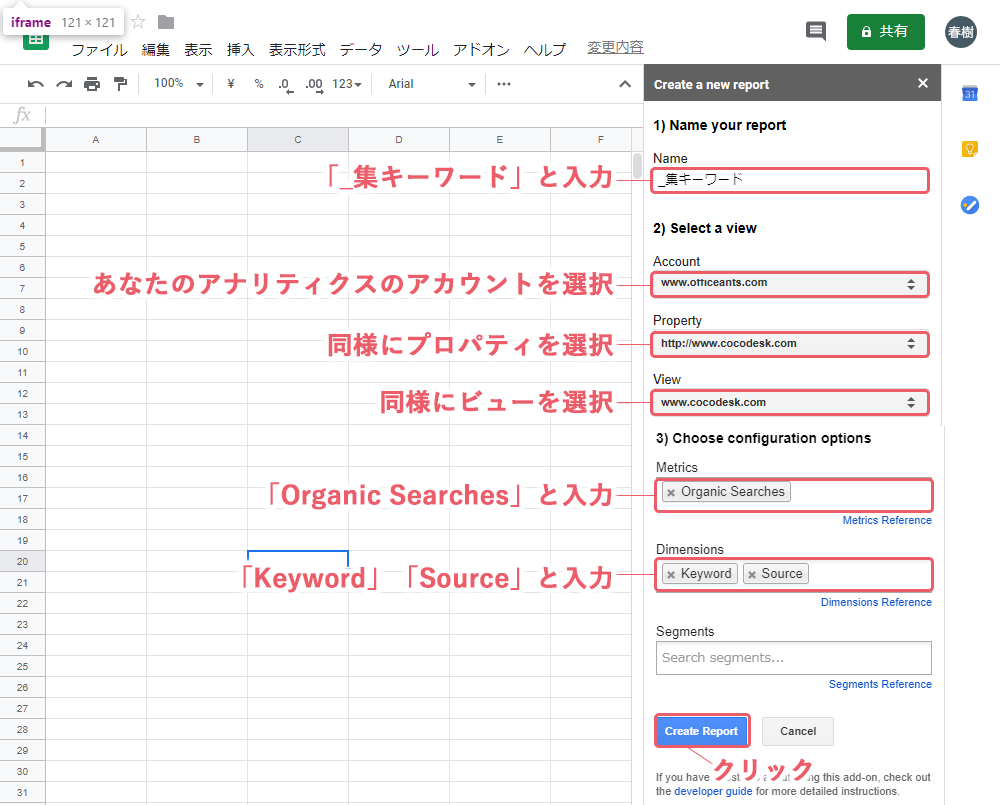Apply yen currency format
Image resolution: width=1000 pixels, height=805 pixels.
click(230, 84)
